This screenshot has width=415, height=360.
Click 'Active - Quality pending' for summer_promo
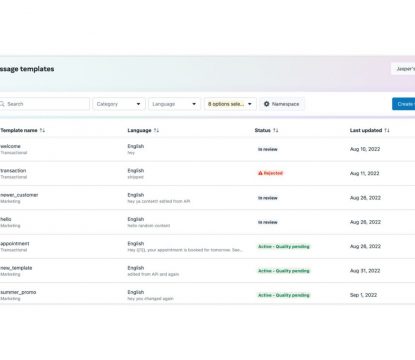[x=284, y=295]
